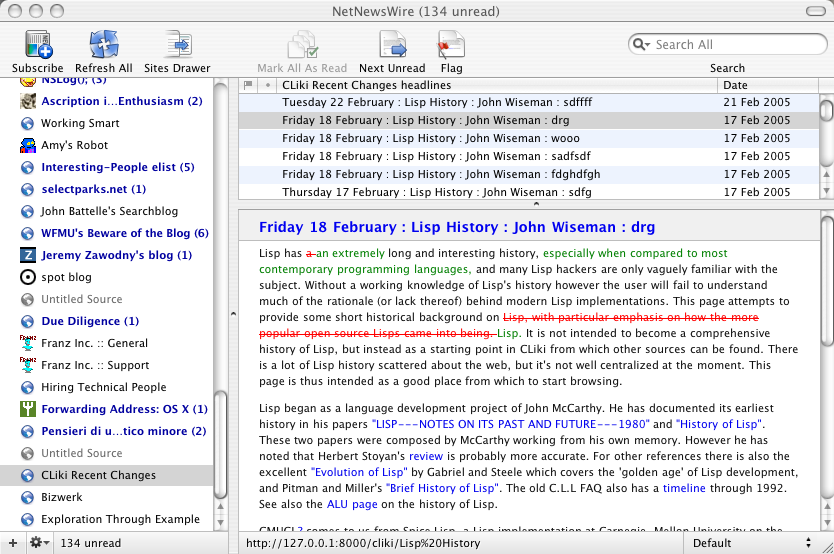The height and width of the screenshot is (554, 834).
Task: Select Ascription is an Anathema feed icon
Action: (x=28, y=101)
